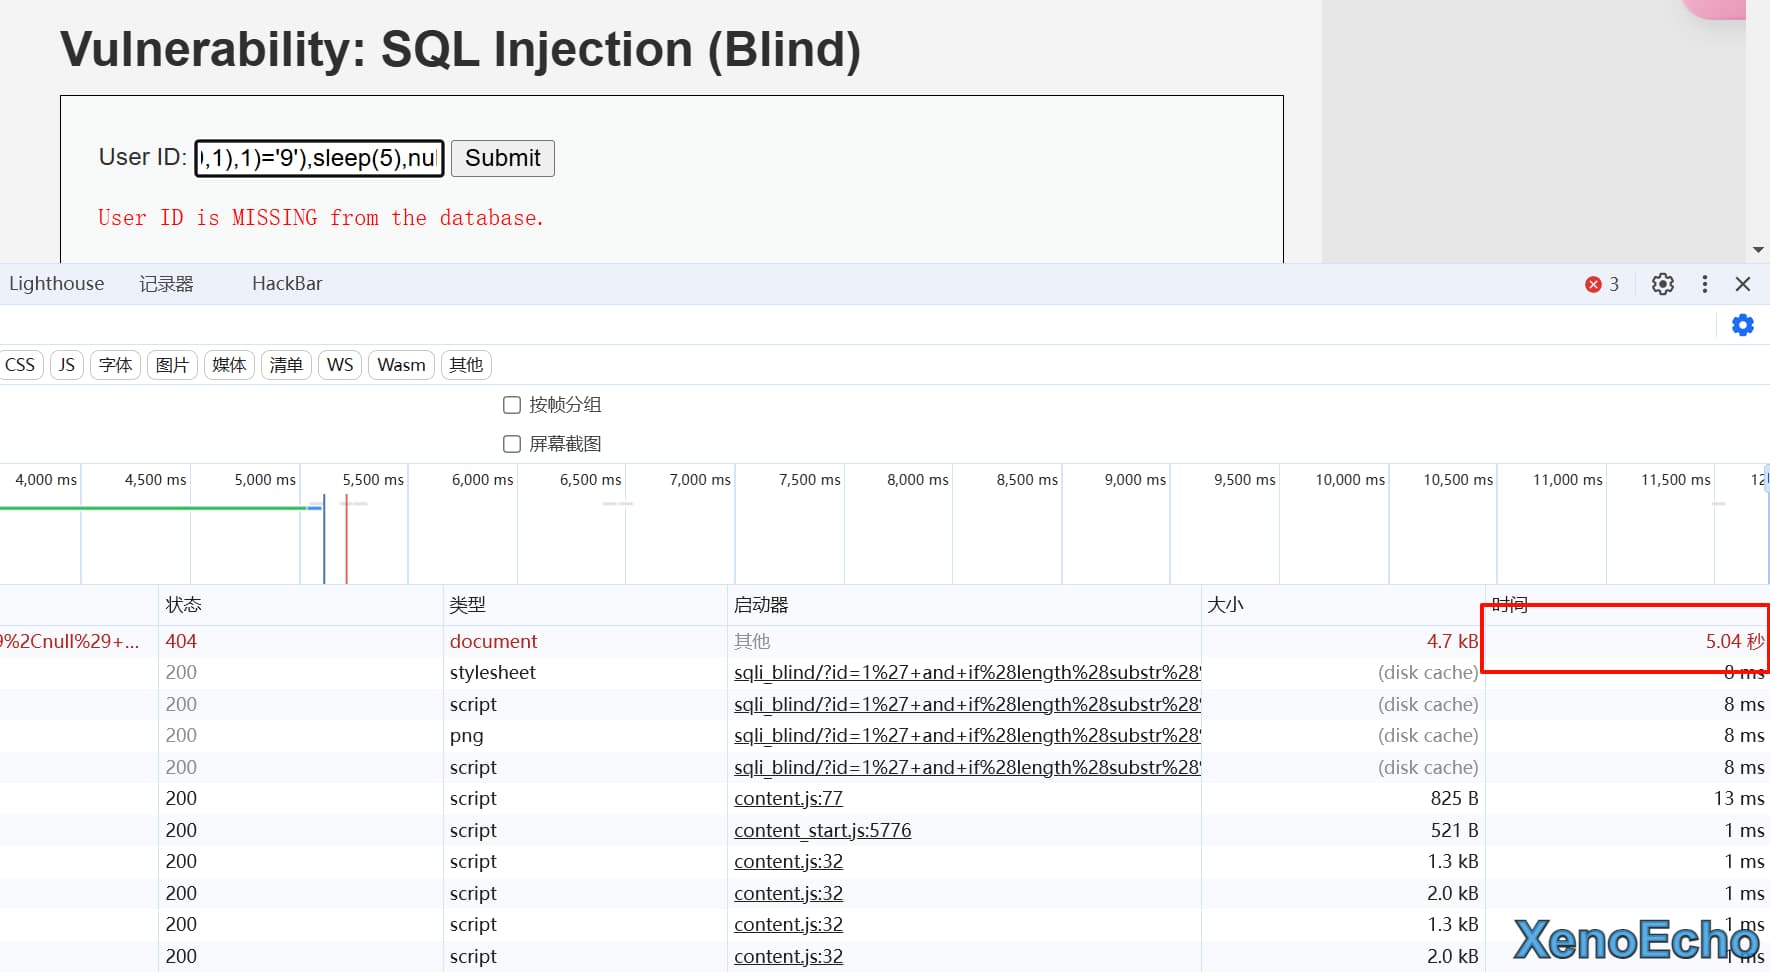Viewport: 1770px width, 972px height.
Task: Open the HackBar tab
Action: pyautogui.click(x=287, y=284)
